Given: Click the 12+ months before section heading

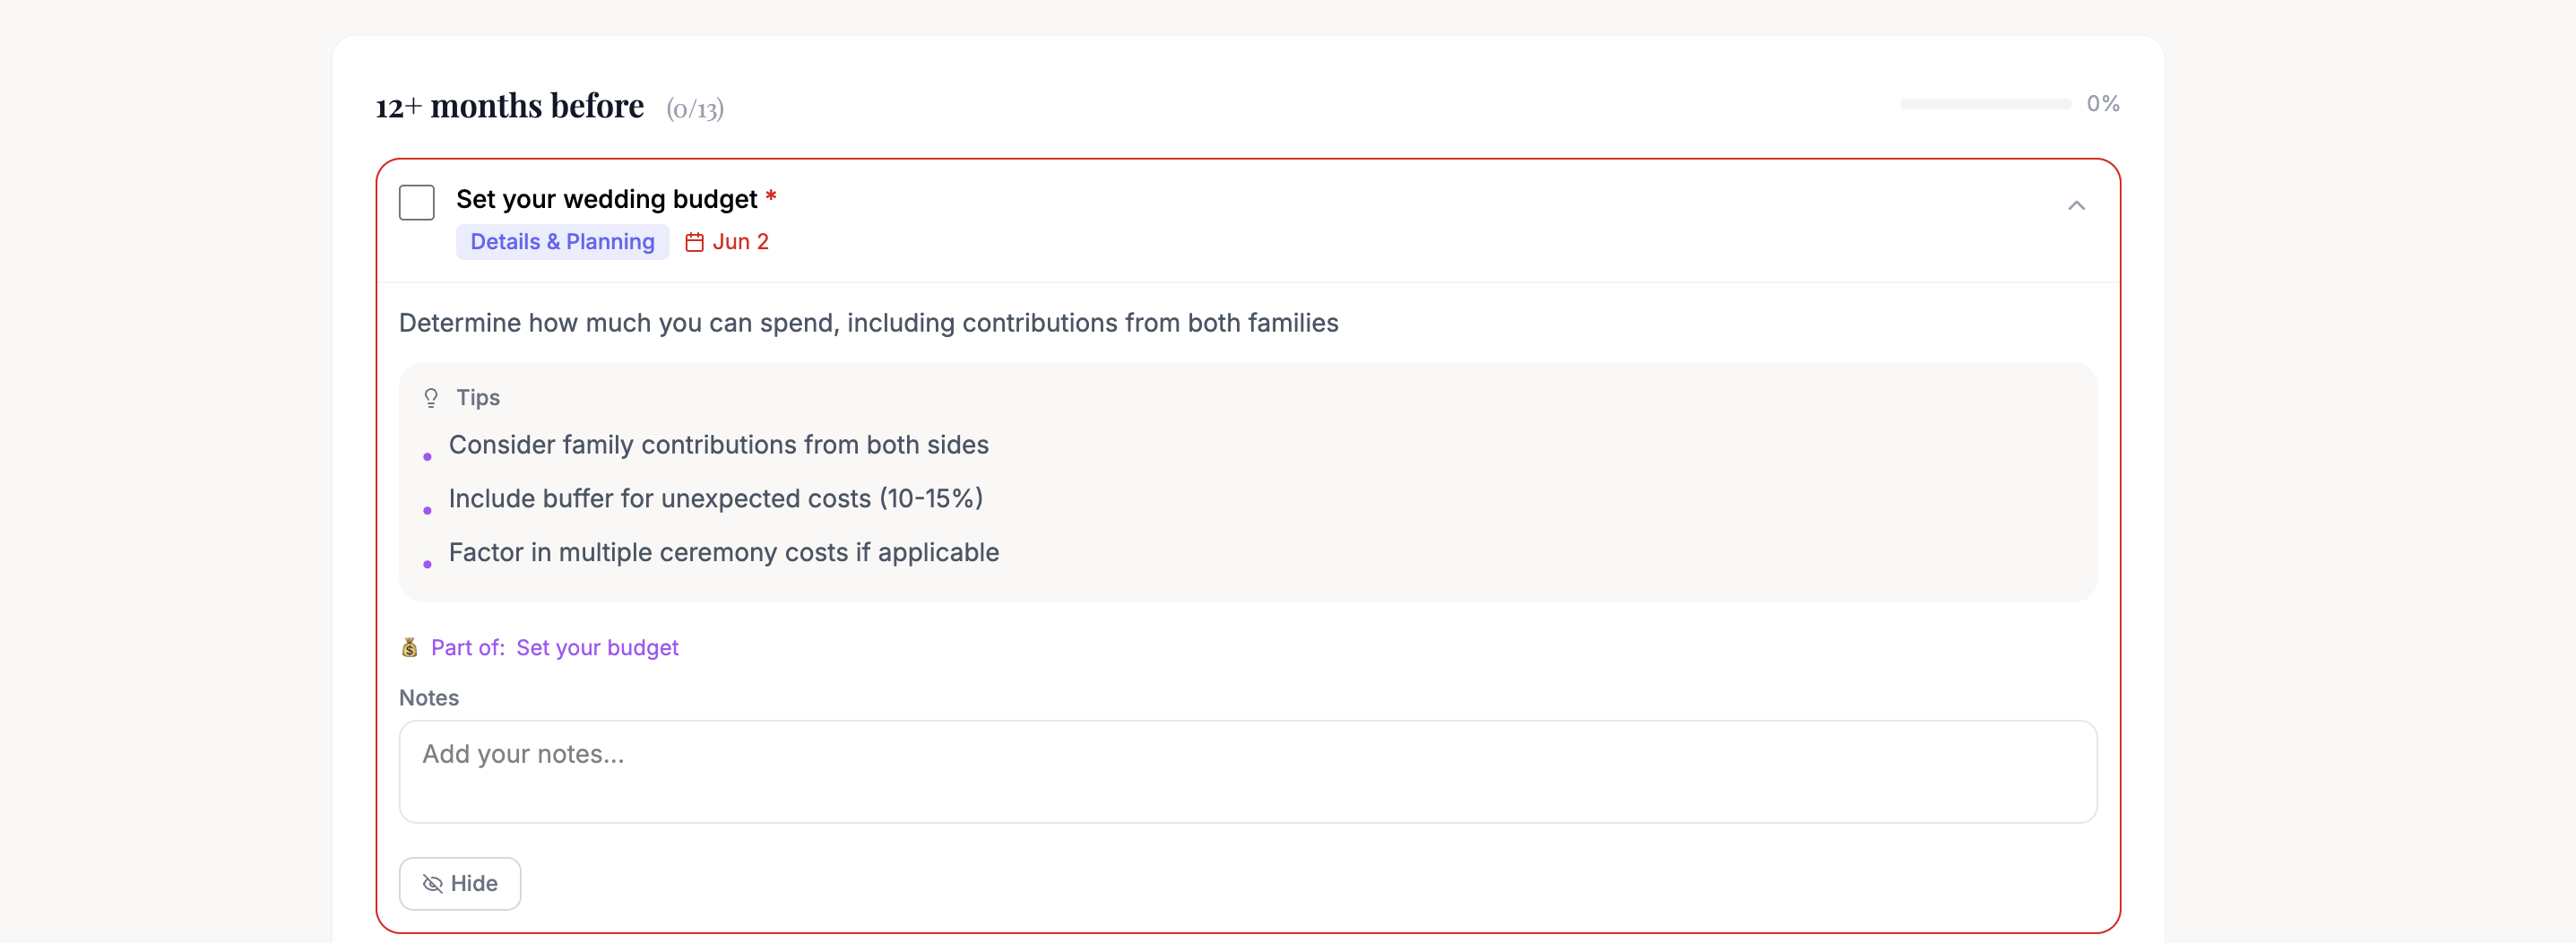Looking at the screenshot, I should (508, 104).
